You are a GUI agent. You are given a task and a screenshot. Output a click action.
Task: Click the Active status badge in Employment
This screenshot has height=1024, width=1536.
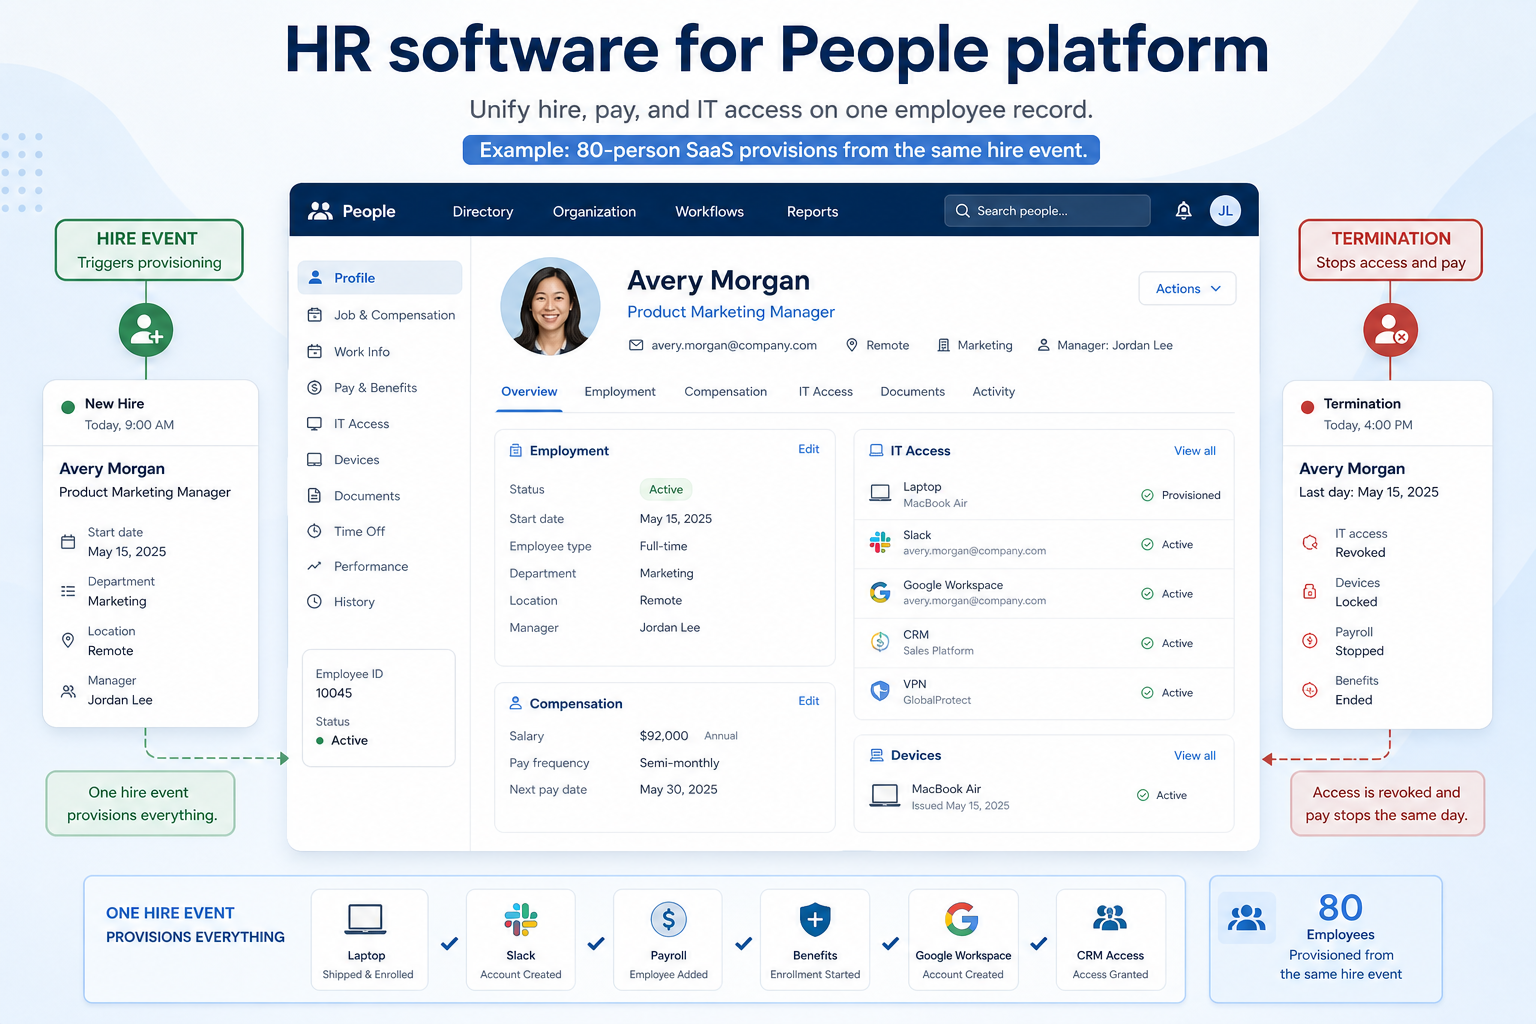pyautogui.click(x=666, y=490)
